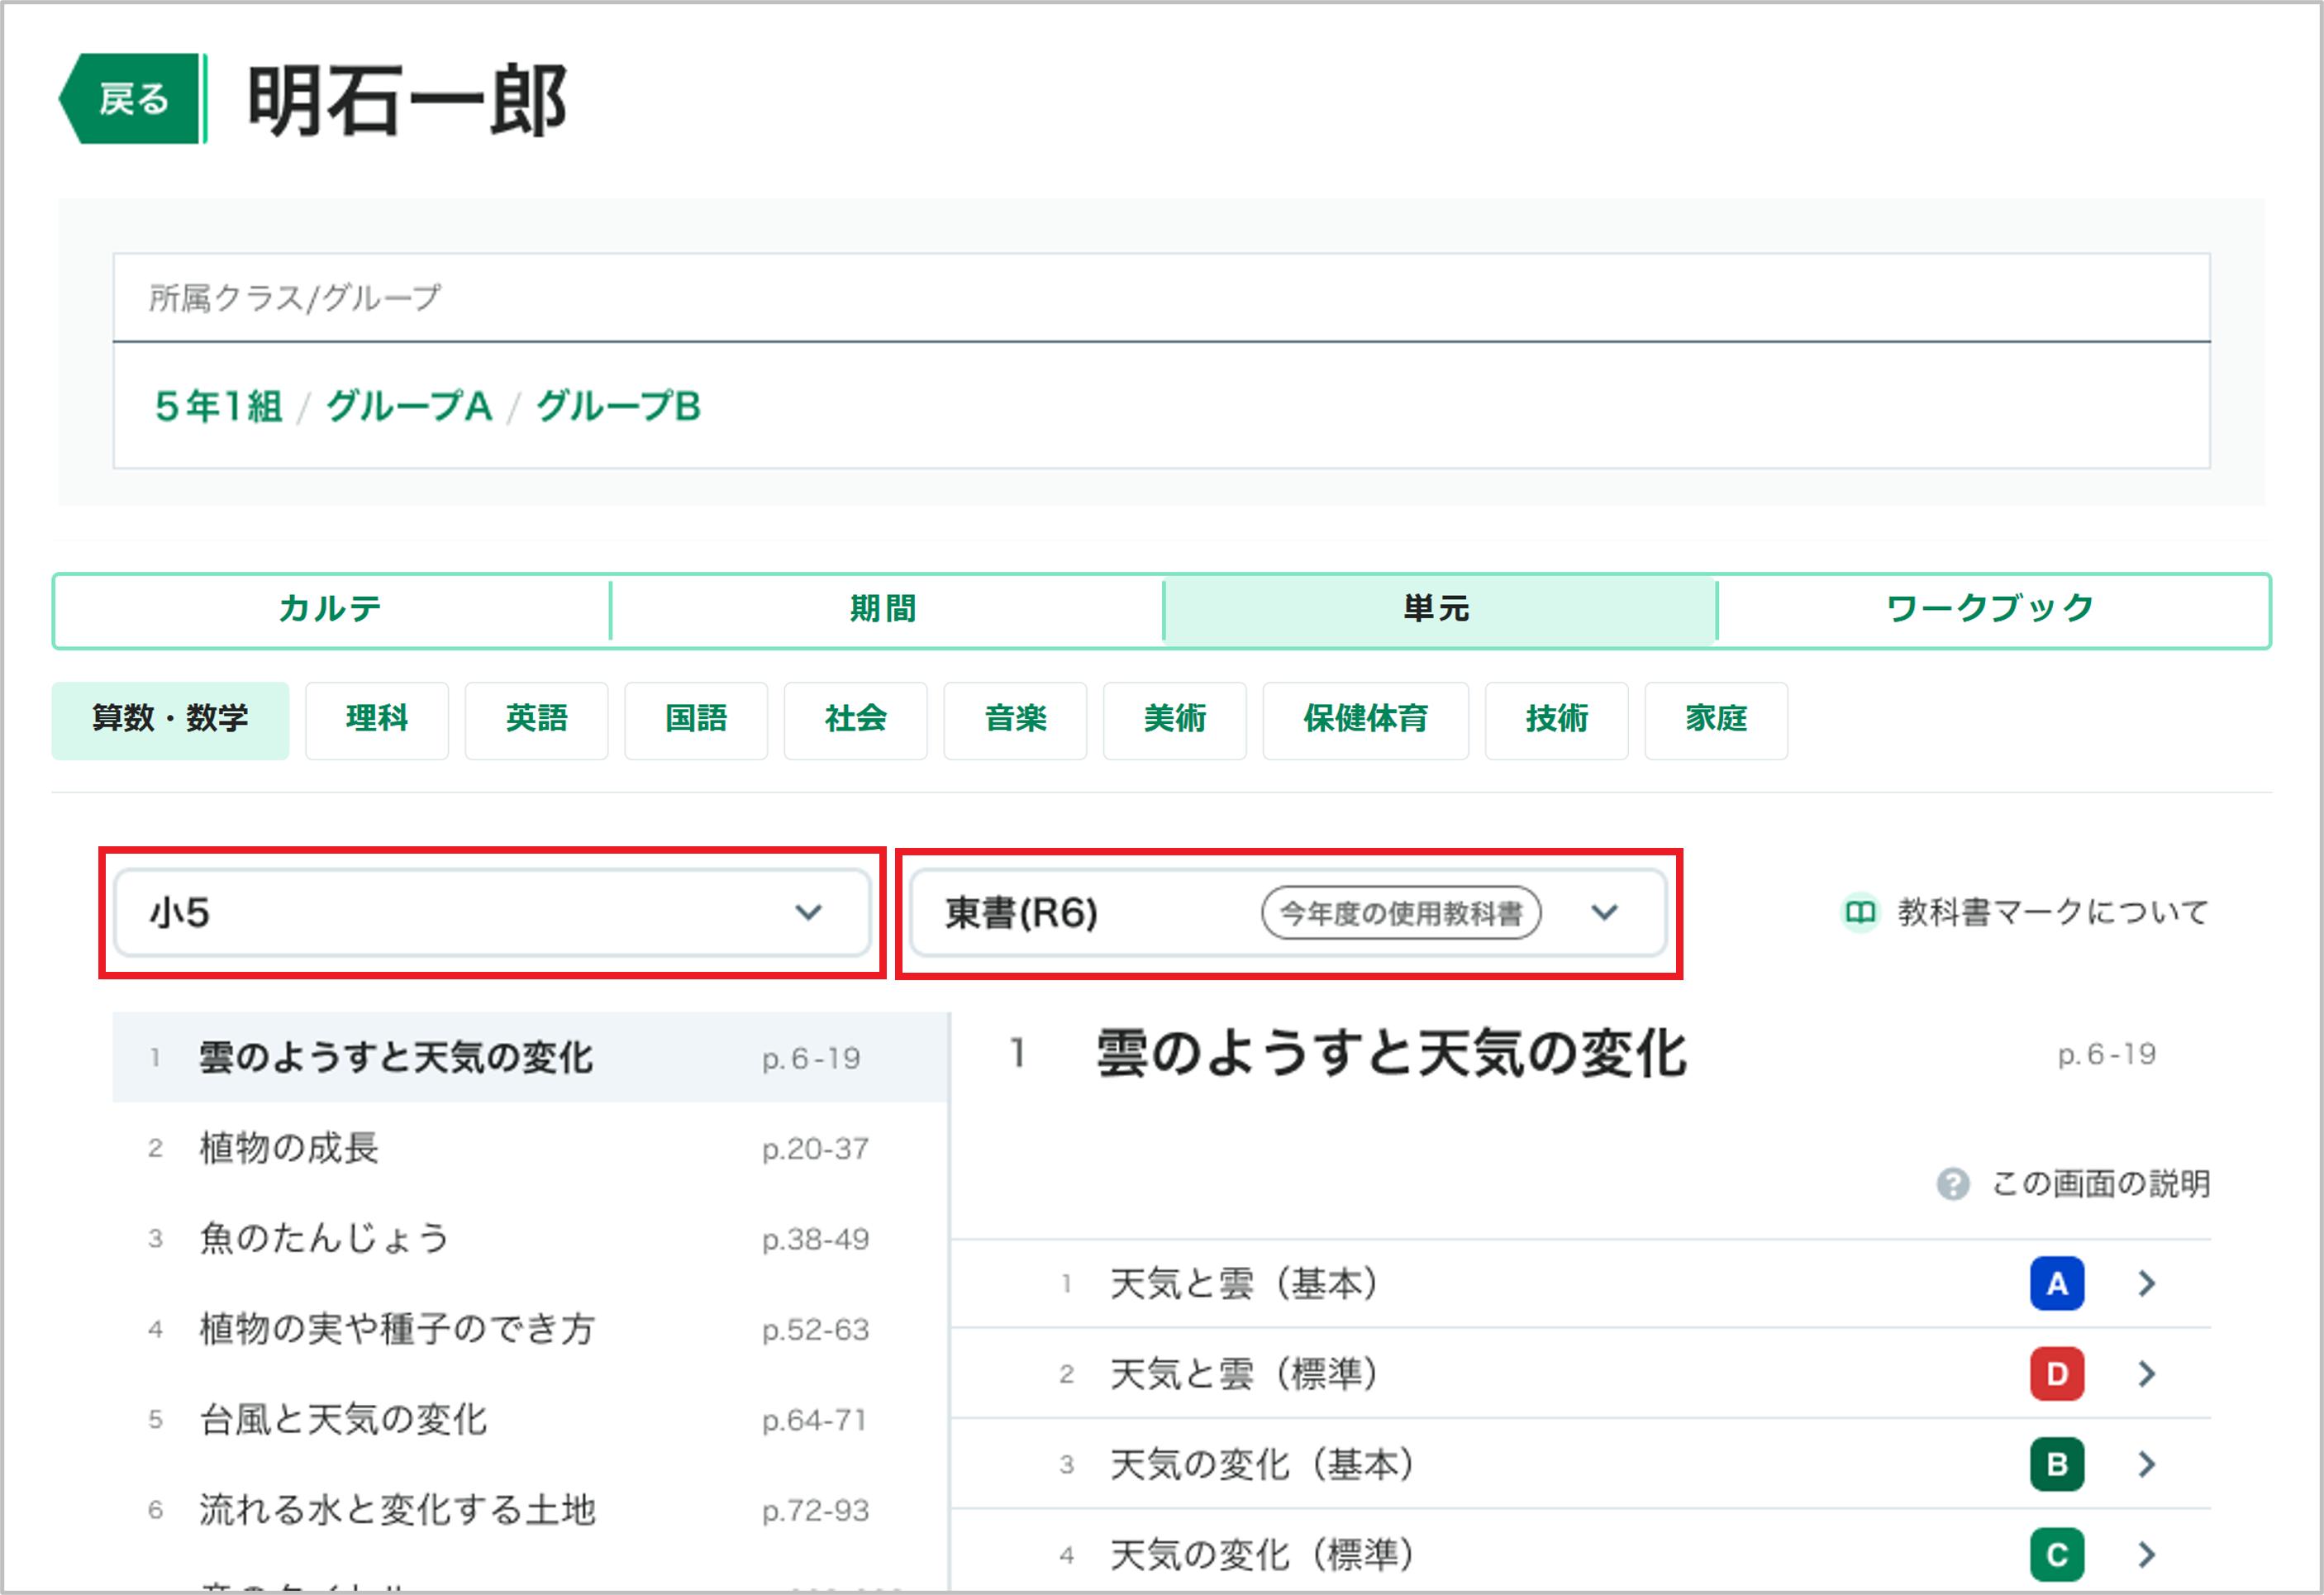
Task: Click the p.64-71 page range
Action: (x=813, y=1421)
